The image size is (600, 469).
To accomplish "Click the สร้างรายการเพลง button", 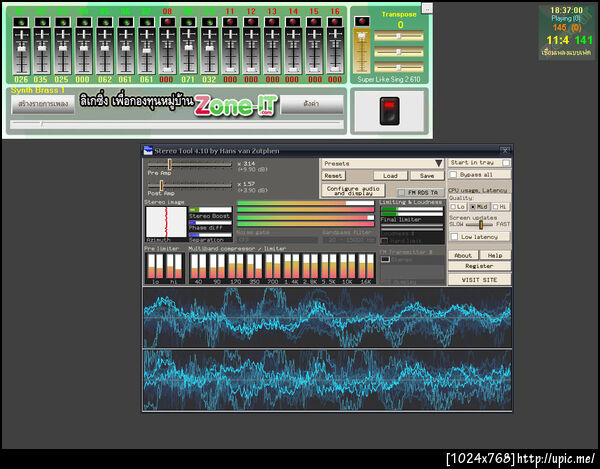I will tap(43, 104).
